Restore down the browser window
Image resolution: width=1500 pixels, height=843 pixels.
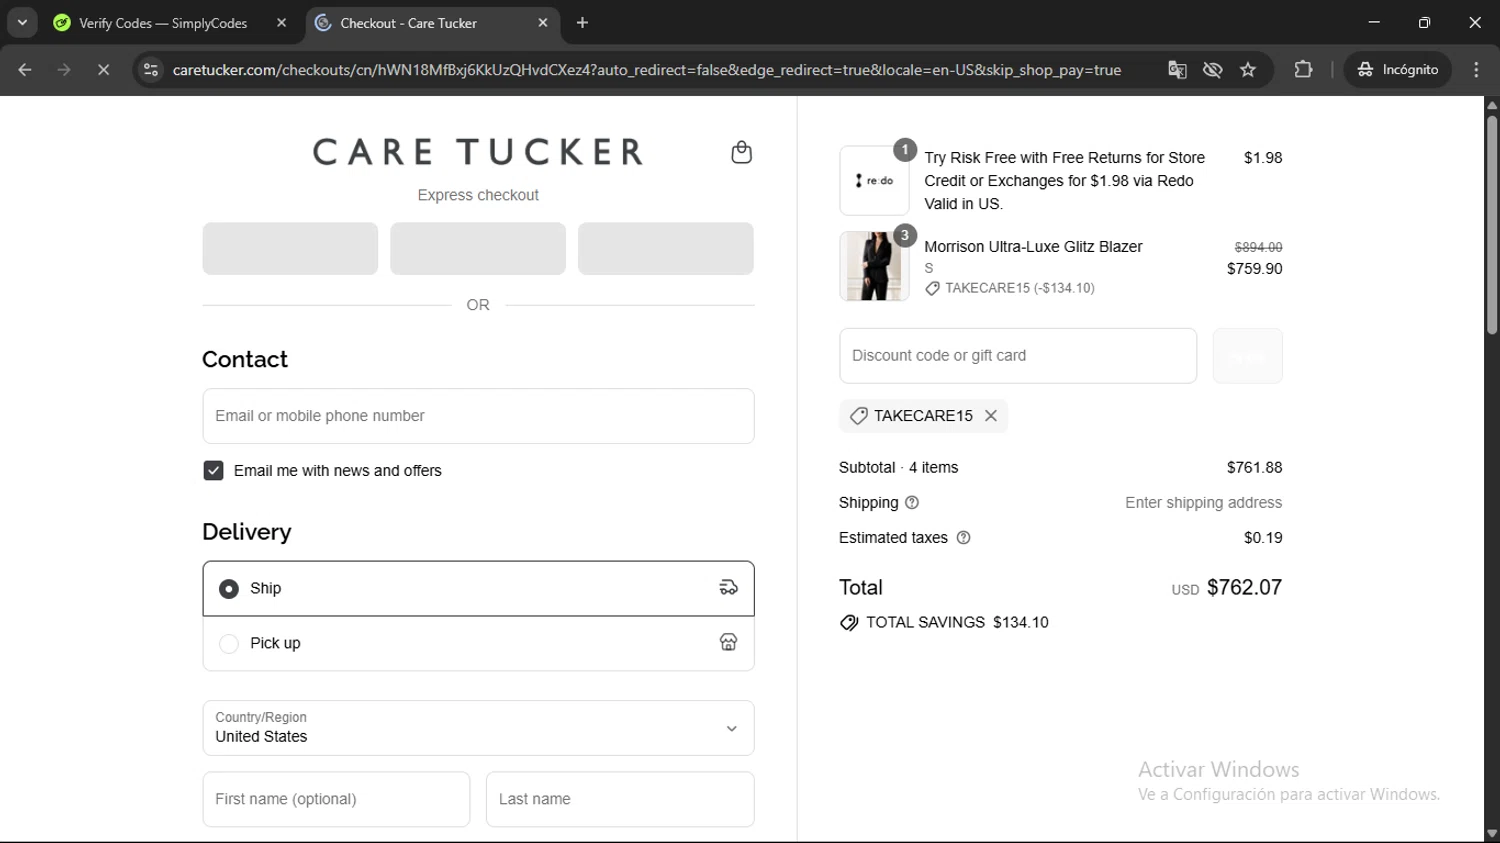pos(1424,22)
